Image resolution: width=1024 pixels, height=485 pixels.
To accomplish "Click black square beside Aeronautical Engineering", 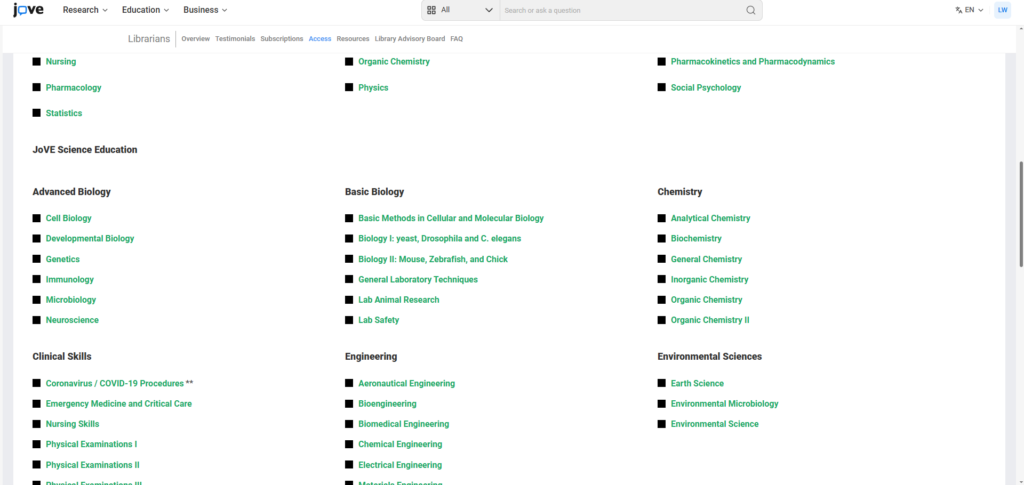I will pos(350,383).
